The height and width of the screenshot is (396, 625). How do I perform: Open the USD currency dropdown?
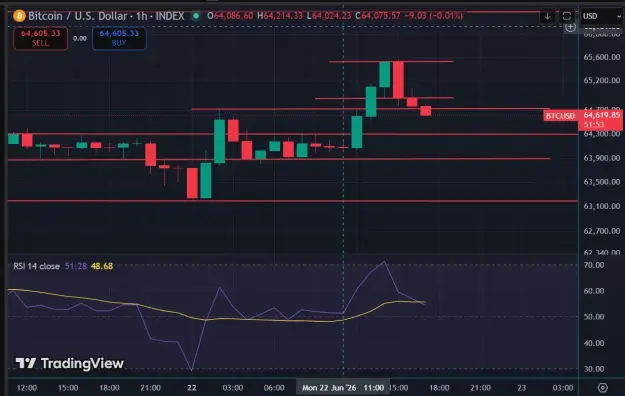click(x=602, y=16)
